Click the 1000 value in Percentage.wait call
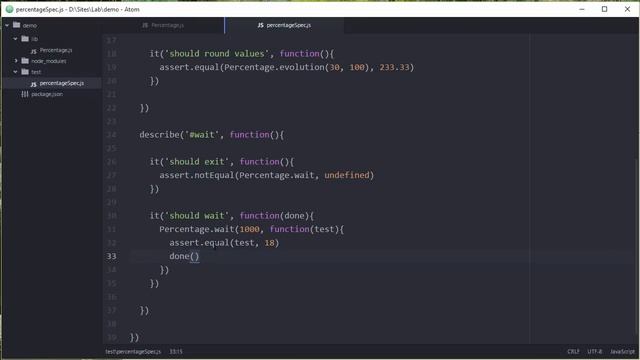The width and height of the screenshot is (640, 360). 249,229
